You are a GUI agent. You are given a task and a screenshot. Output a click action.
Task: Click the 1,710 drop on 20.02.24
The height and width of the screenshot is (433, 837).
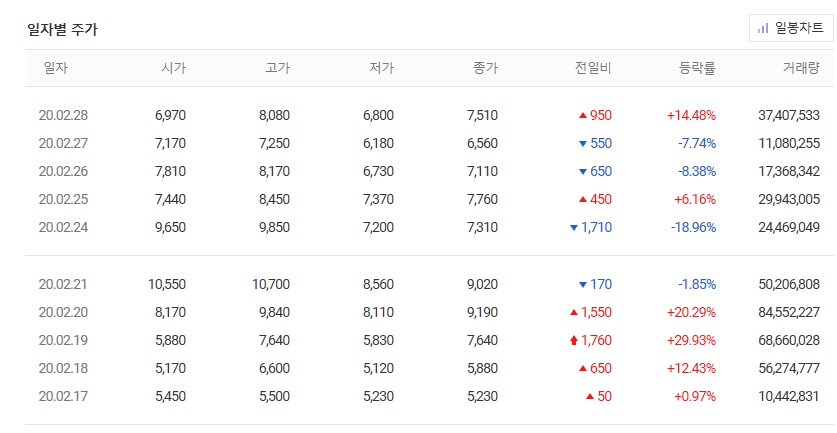591,227
